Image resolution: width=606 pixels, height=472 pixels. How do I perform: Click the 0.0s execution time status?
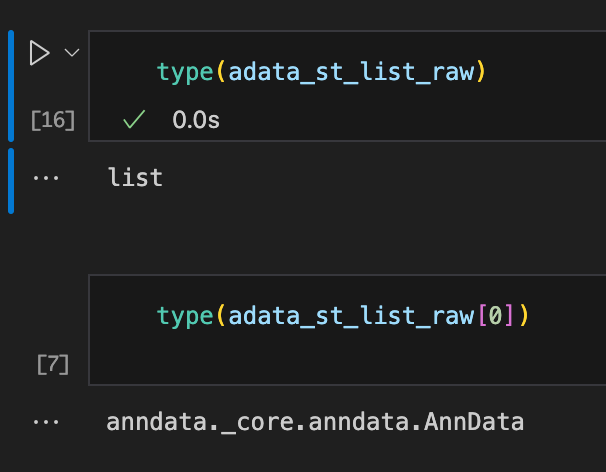coord(196,120)
